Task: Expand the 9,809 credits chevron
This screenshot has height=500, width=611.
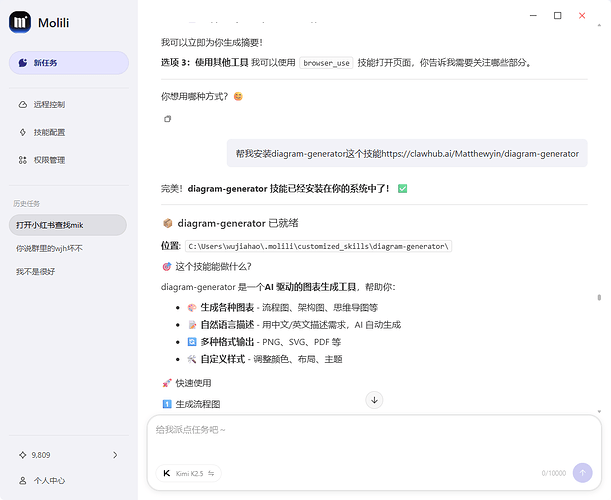Action: (115, 455)
